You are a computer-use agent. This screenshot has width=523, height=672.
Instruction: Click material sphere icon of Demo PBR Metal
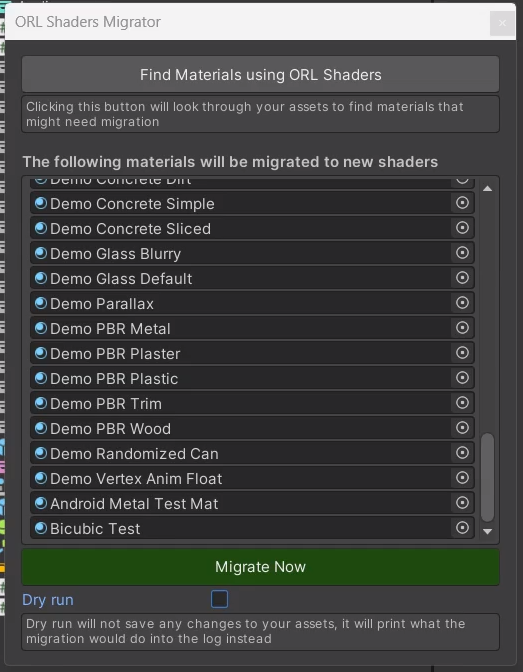coord(41,328)
